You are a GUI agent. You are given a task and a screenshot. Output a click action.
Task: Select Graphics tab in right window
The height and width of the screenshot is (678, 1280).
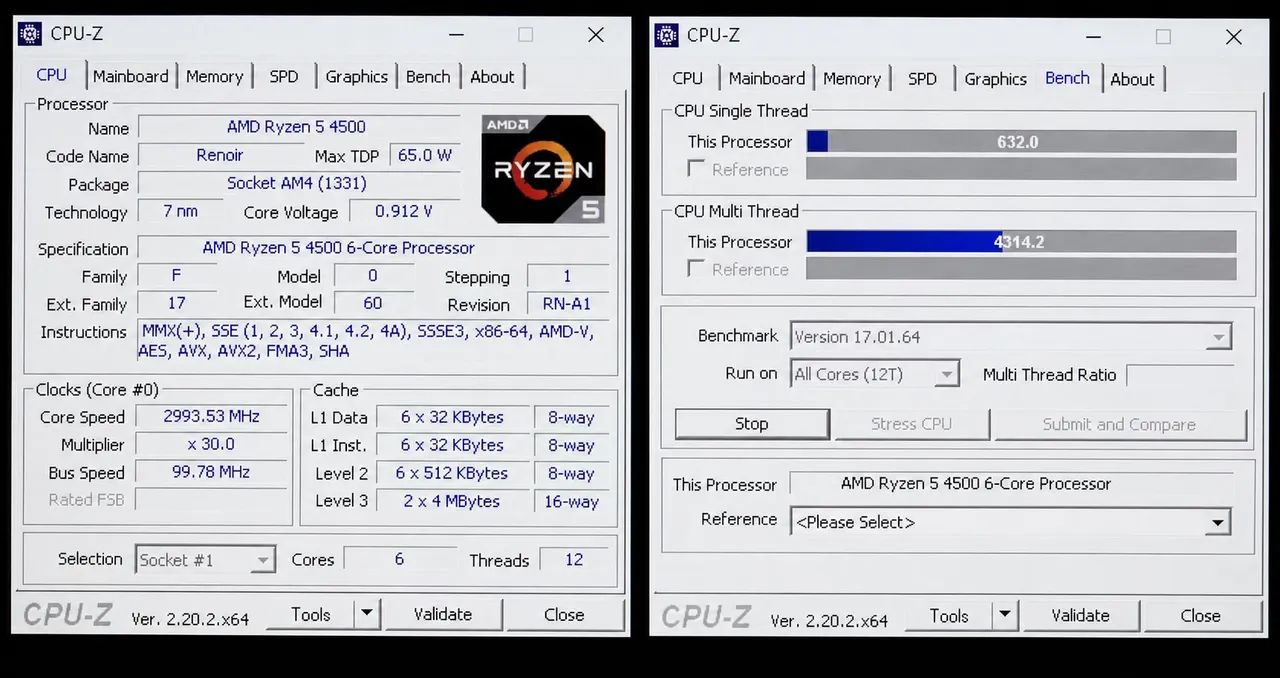click(995, 78)
